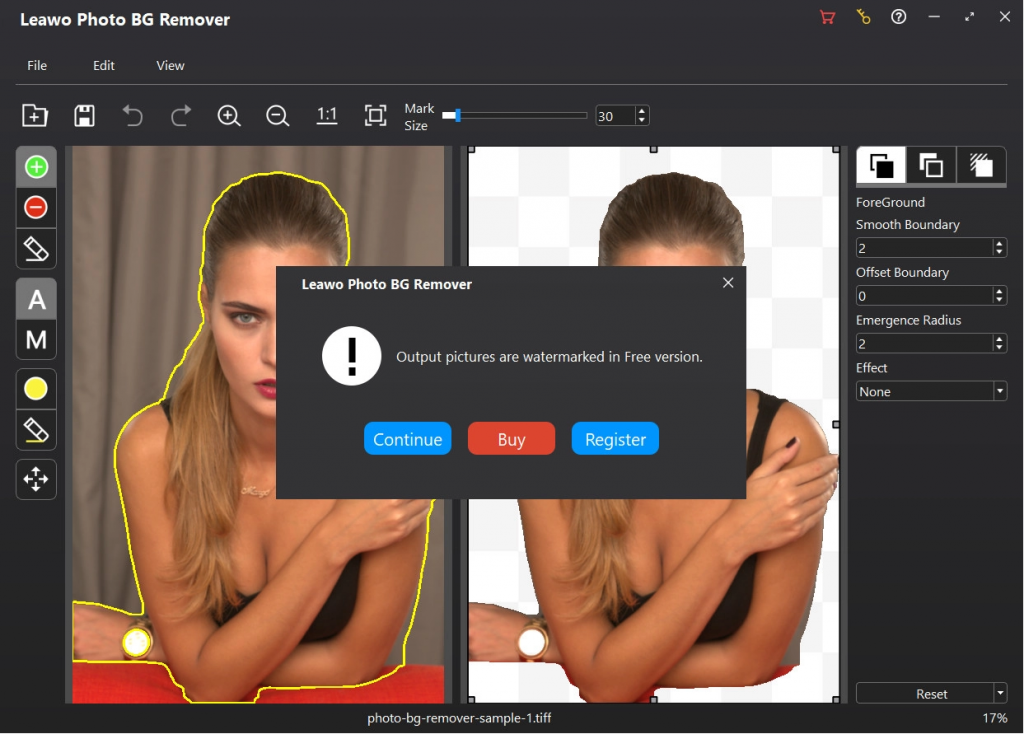Increase Smooth Boundary with its stepper arrow
1024x734 pixels.
point(1000,243)
